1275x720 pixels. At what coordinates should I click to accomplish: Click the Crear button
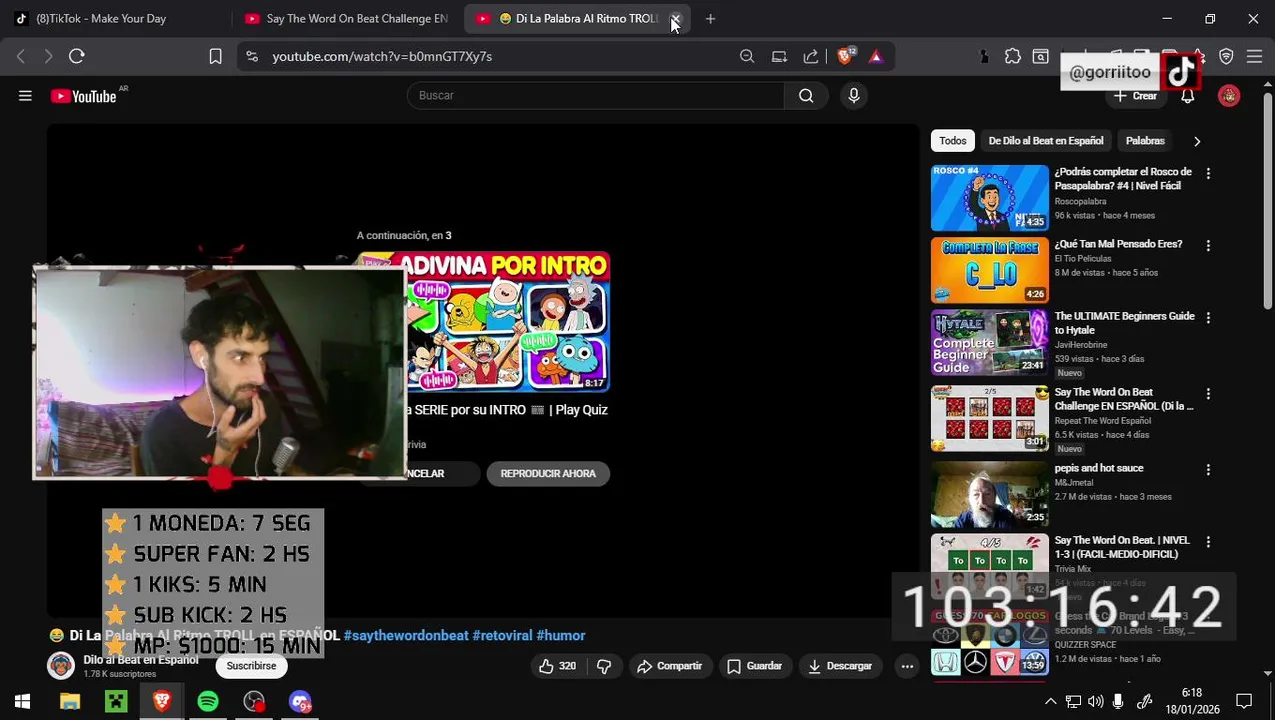click(x=1135, y=96)
